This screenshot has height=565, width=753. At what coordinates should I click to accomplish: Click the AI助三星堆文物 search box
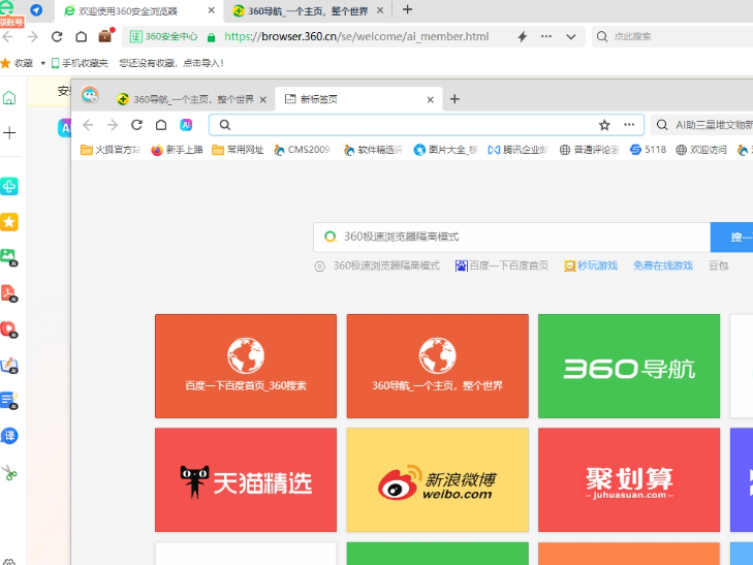(702, 125)
